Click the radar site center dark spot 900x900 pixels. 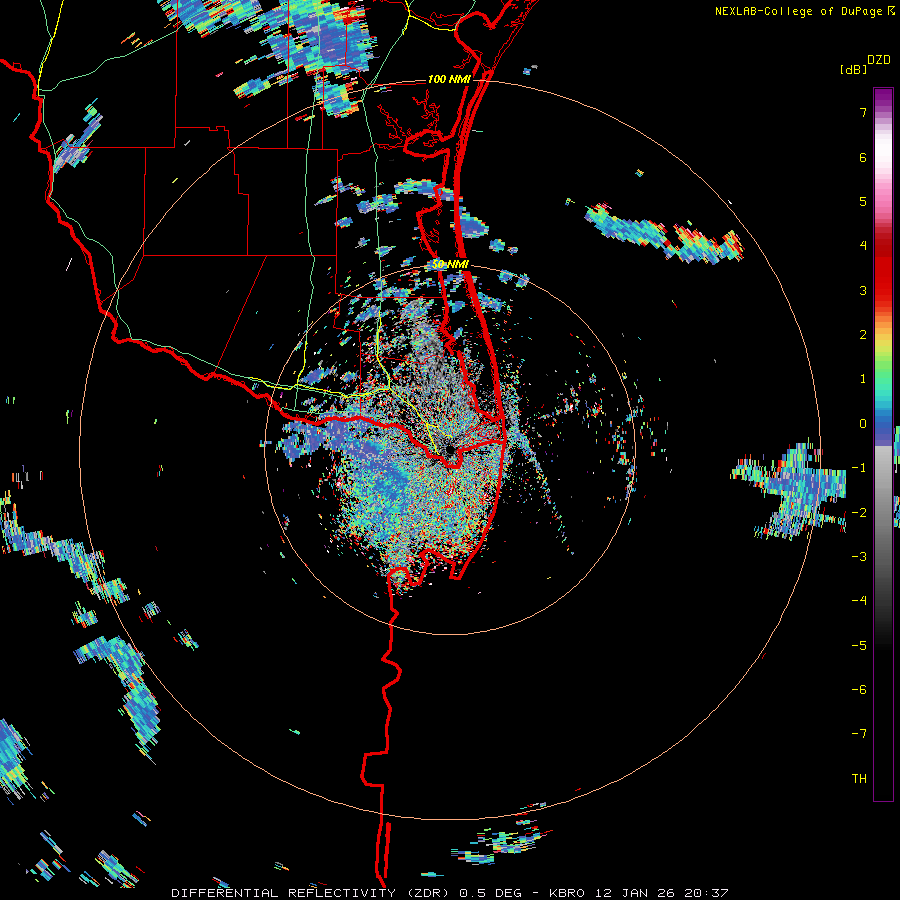[449, 450]
